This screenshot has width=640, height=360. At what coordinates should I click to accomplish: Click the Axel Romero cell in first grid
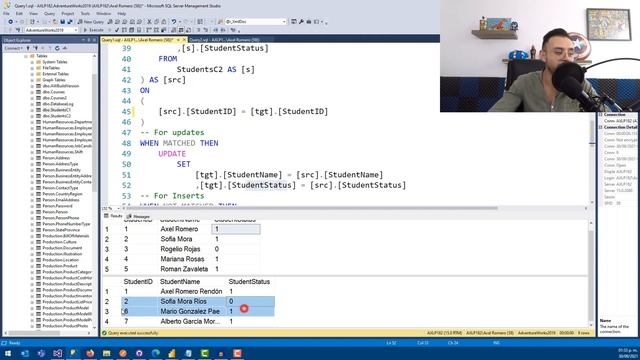[179, 229]
